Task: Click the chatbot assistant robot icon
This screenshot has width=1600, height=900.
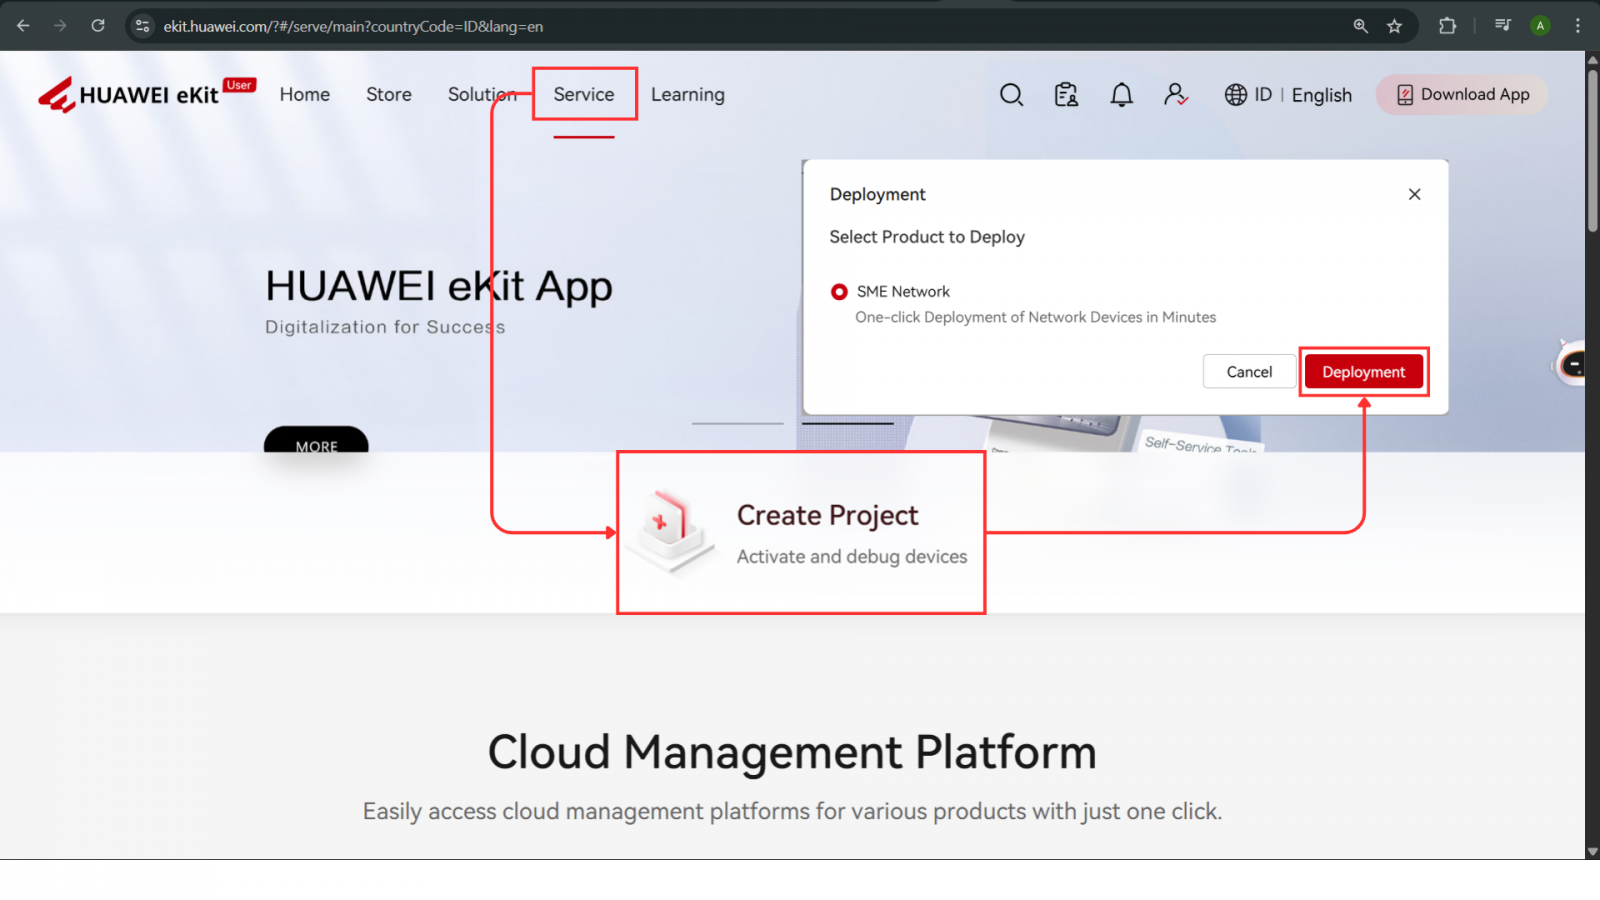Action: 1571,364
